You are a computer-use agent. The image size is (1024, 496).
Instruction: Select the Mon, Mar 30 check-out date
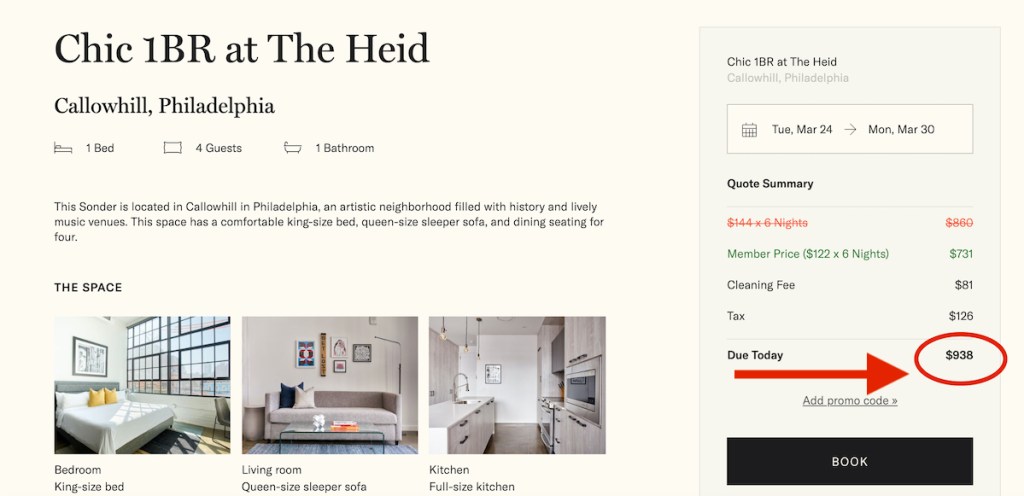901,130
